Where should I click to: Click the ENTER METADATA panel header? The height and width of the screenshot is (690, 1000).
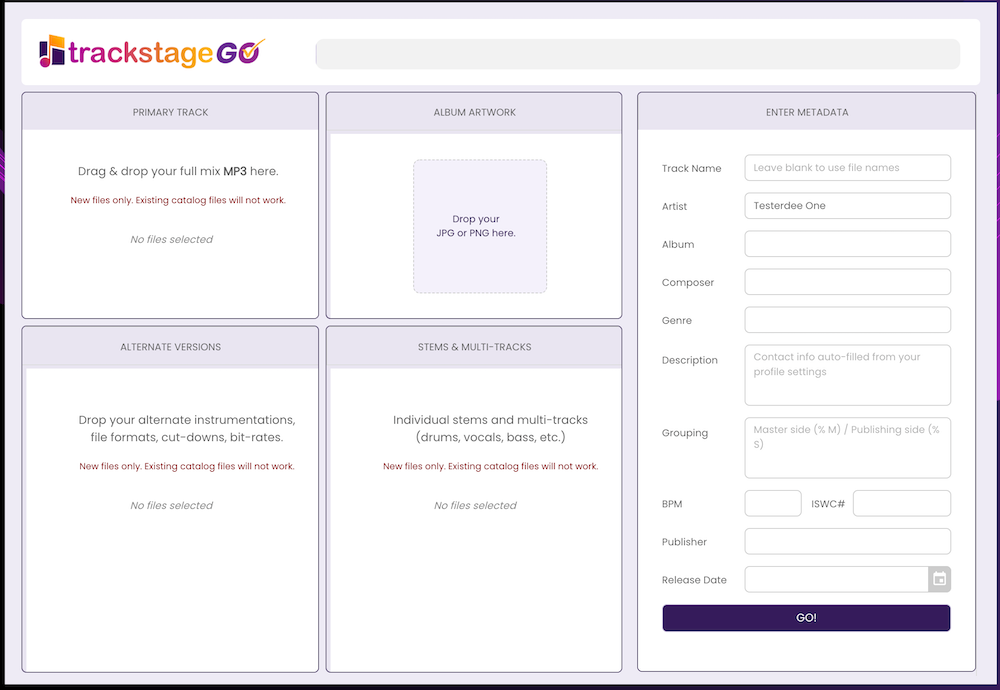807,112
